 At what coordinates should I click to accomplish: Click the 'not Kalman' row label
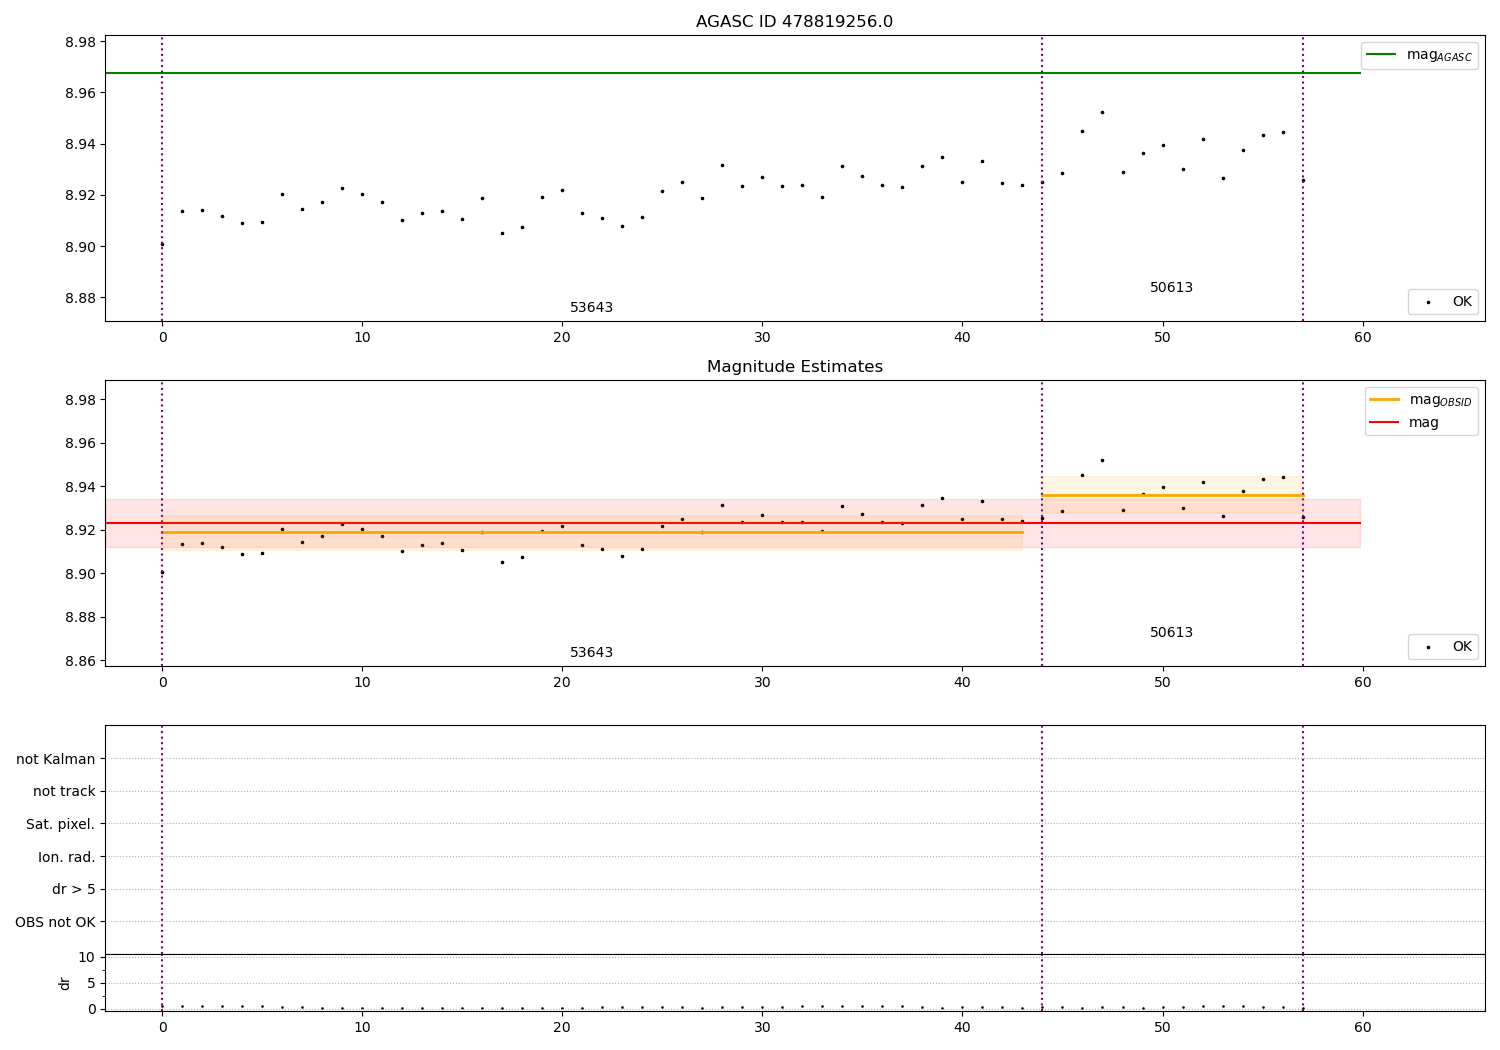click(56, 759)
